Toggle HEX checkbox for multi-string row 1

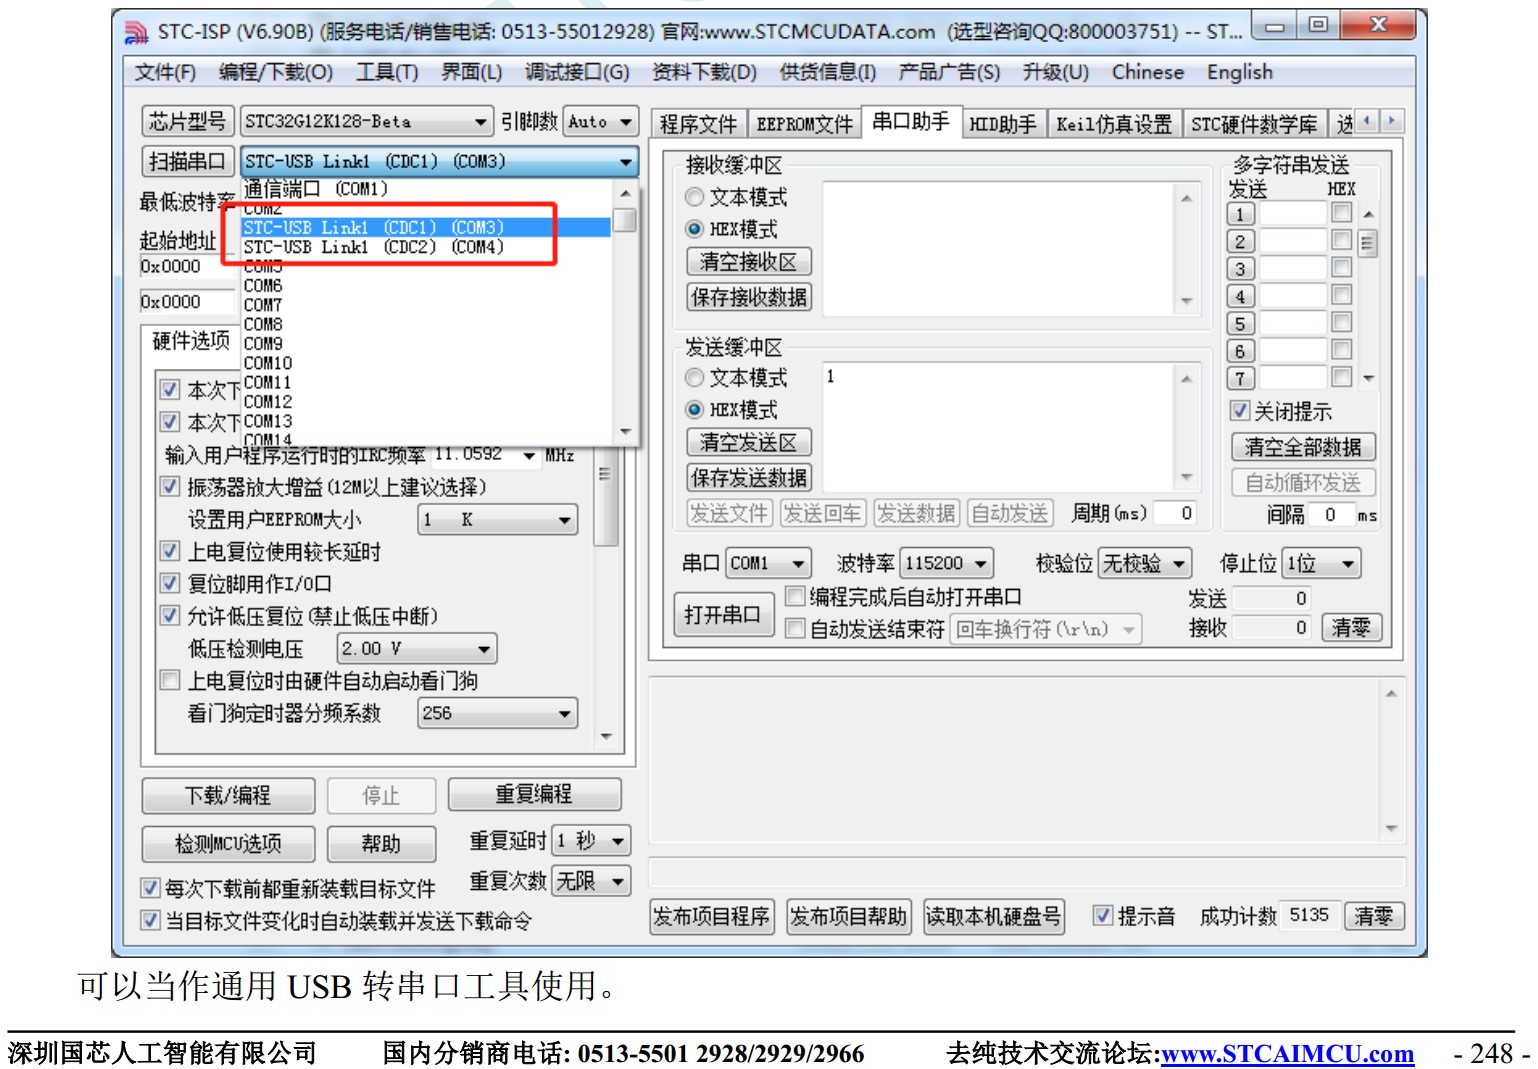click(1341, 213)
